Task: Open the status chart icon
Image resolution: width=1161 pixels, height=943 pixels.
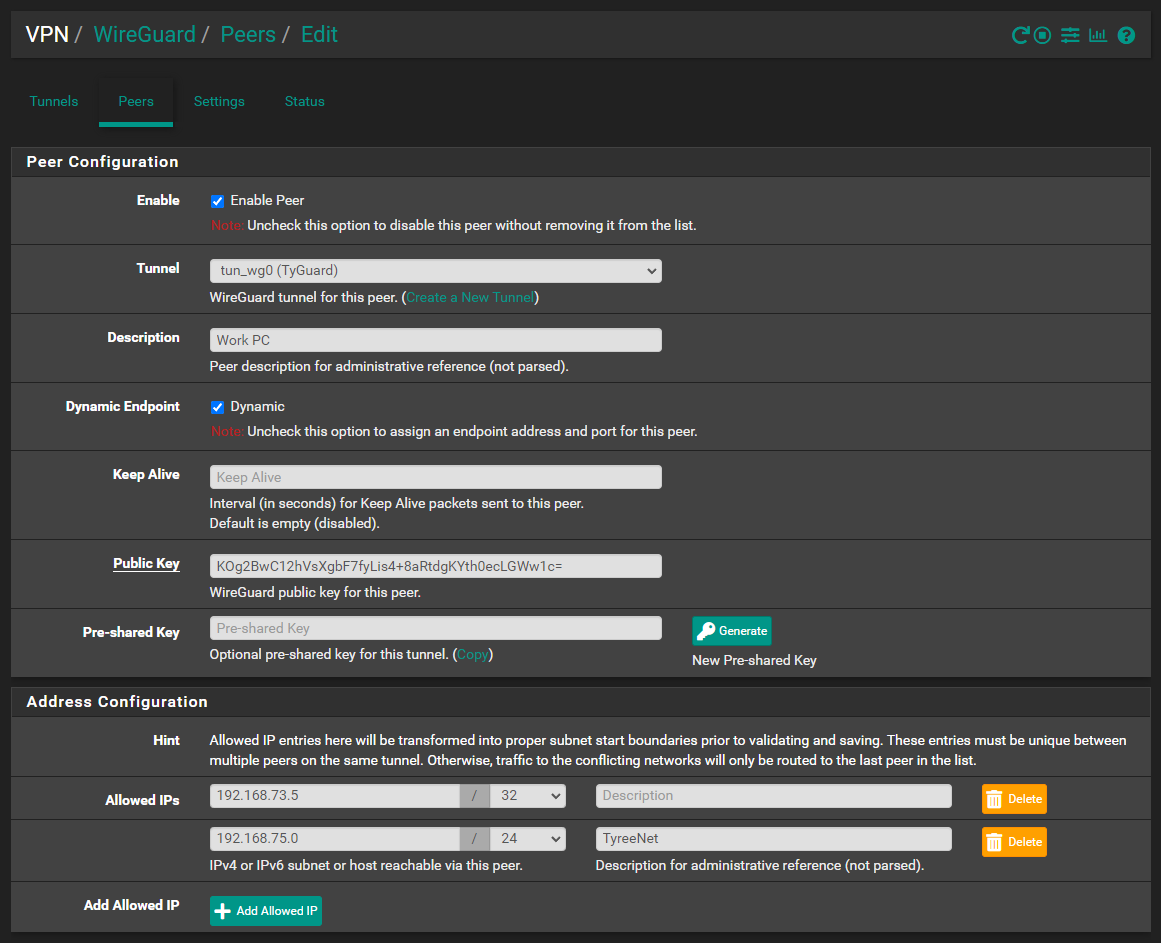Action: (x=1098, y=36)
